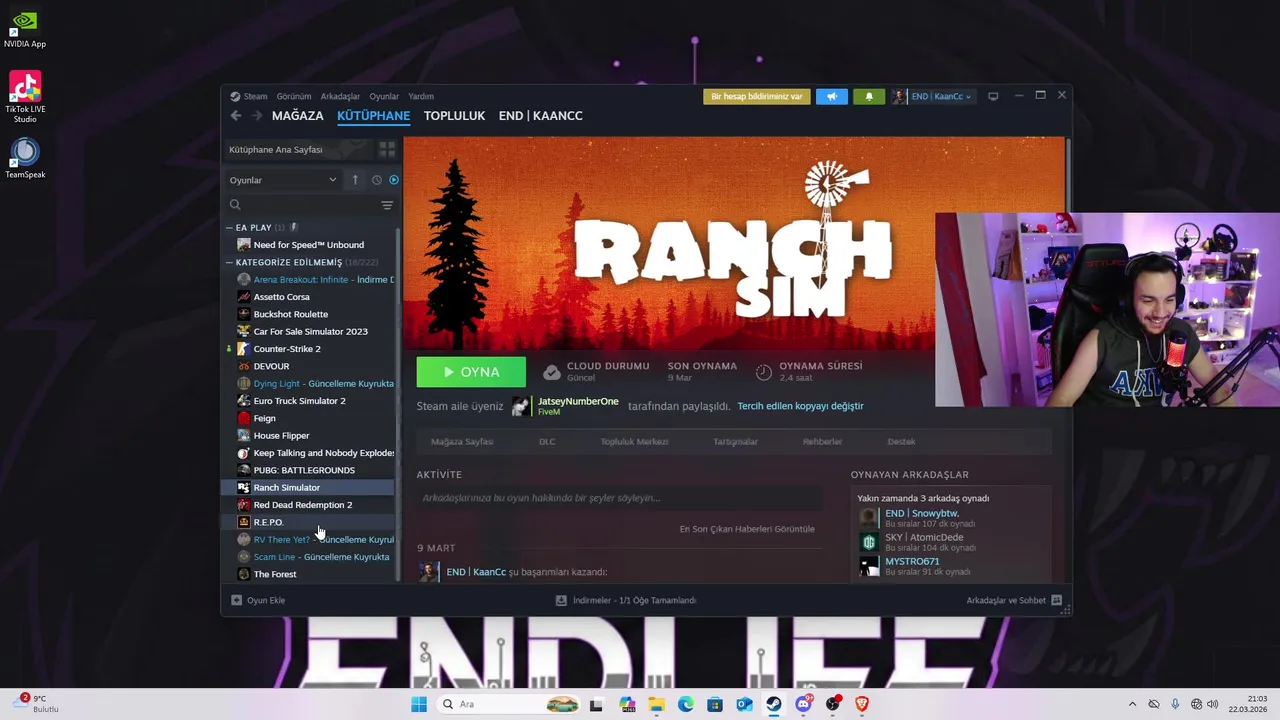The image size is (1280, 720).
Task: Open Arkadaşlar ve Sohbet chat panel
Action: (x=1014, y=600)
